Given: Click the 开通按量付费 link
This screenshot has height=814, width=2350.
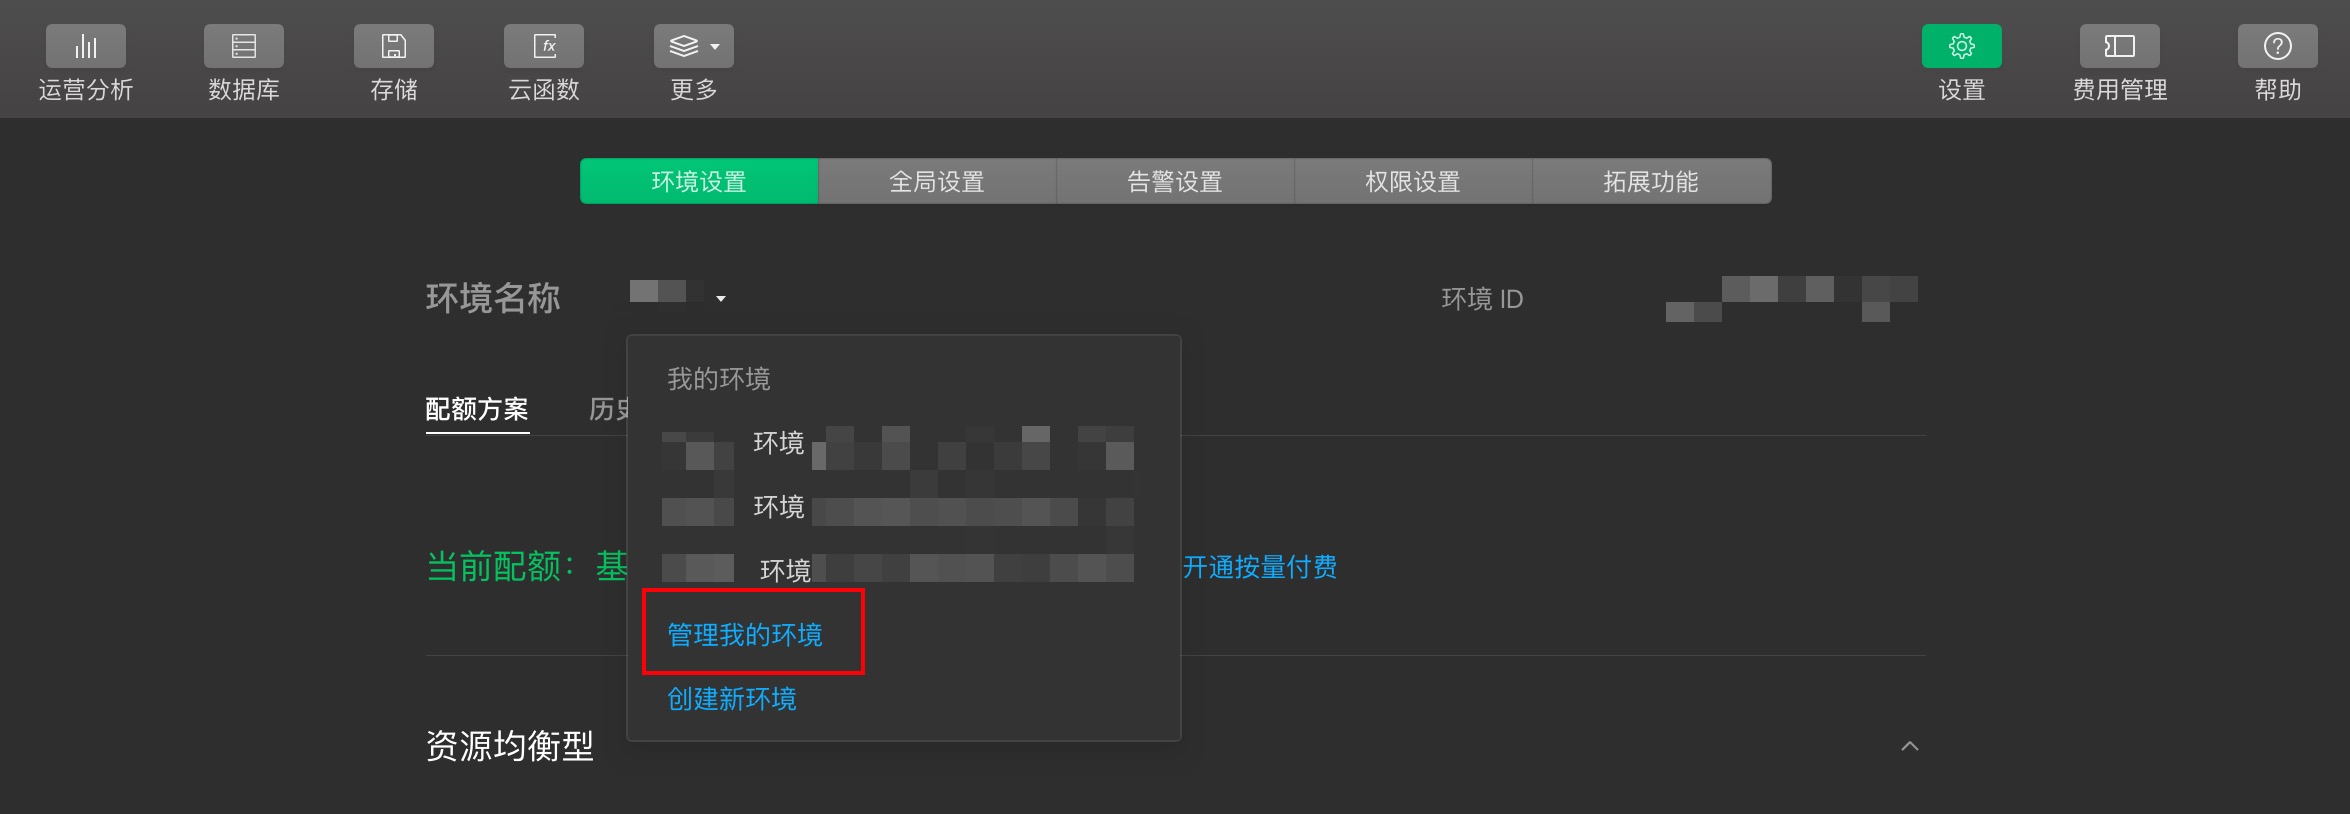Looking at the screenshot, I should pos(1260,567).
